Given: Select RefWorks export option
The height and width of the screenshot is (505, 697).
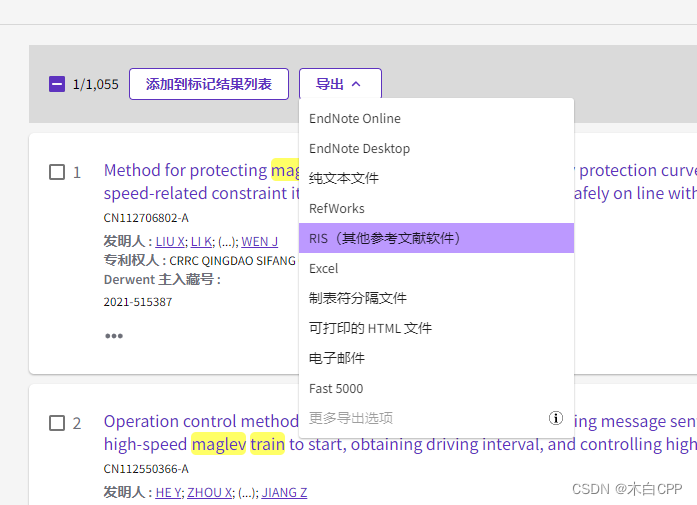Looking at the screenshot, I should point(436,208).
